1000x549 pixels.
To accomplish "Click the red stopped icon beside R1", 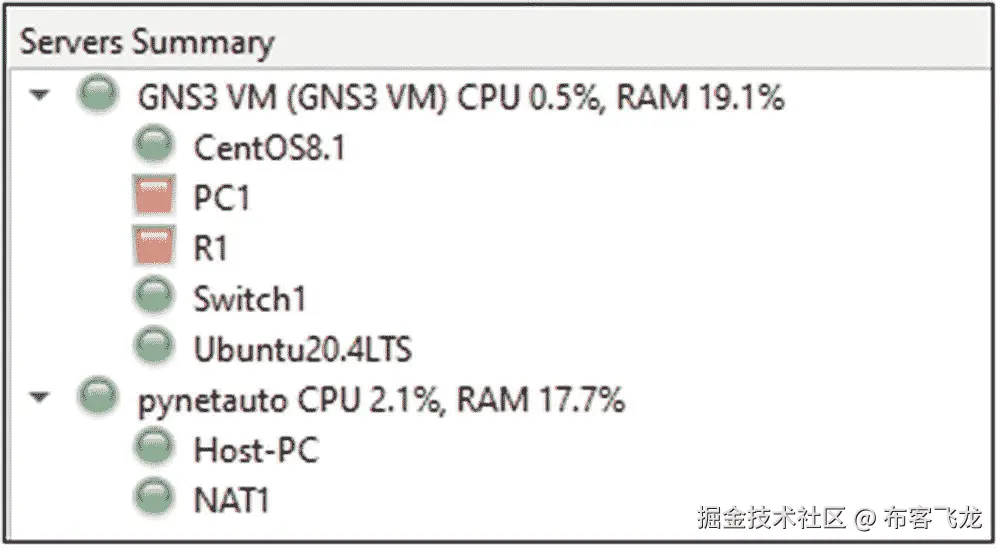I will [x=152, y=247].
